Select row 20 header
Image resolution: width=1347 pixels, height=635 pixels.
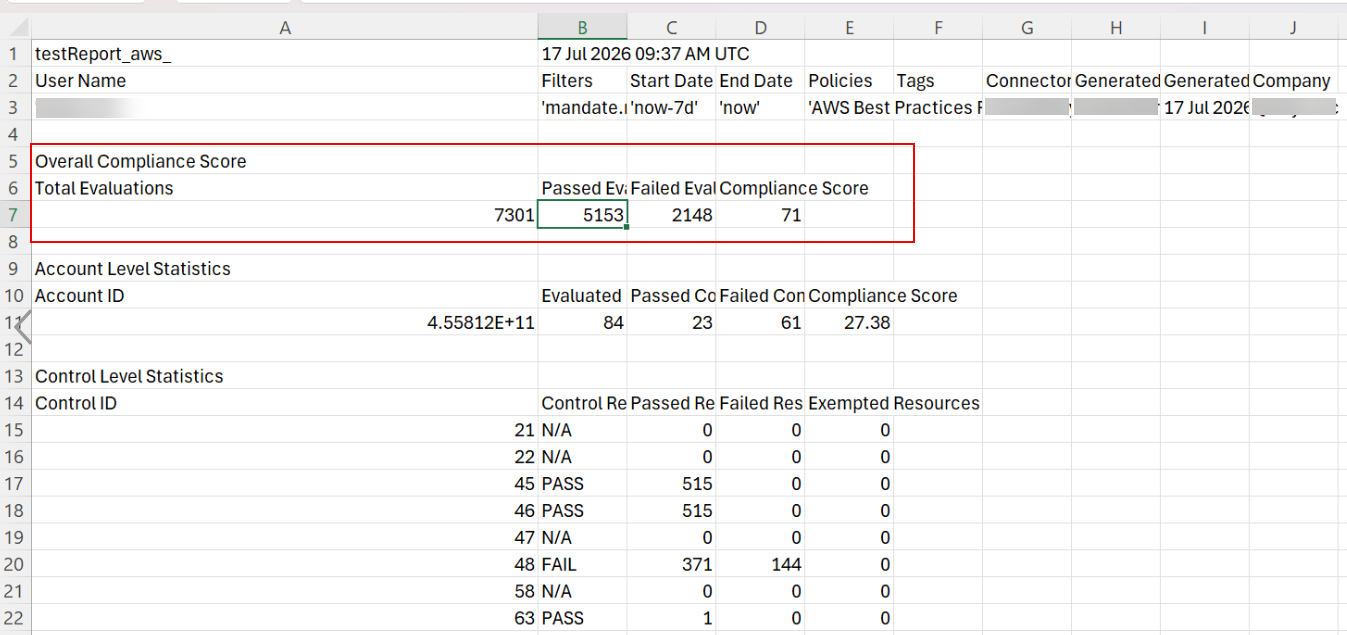pos(15,564)
